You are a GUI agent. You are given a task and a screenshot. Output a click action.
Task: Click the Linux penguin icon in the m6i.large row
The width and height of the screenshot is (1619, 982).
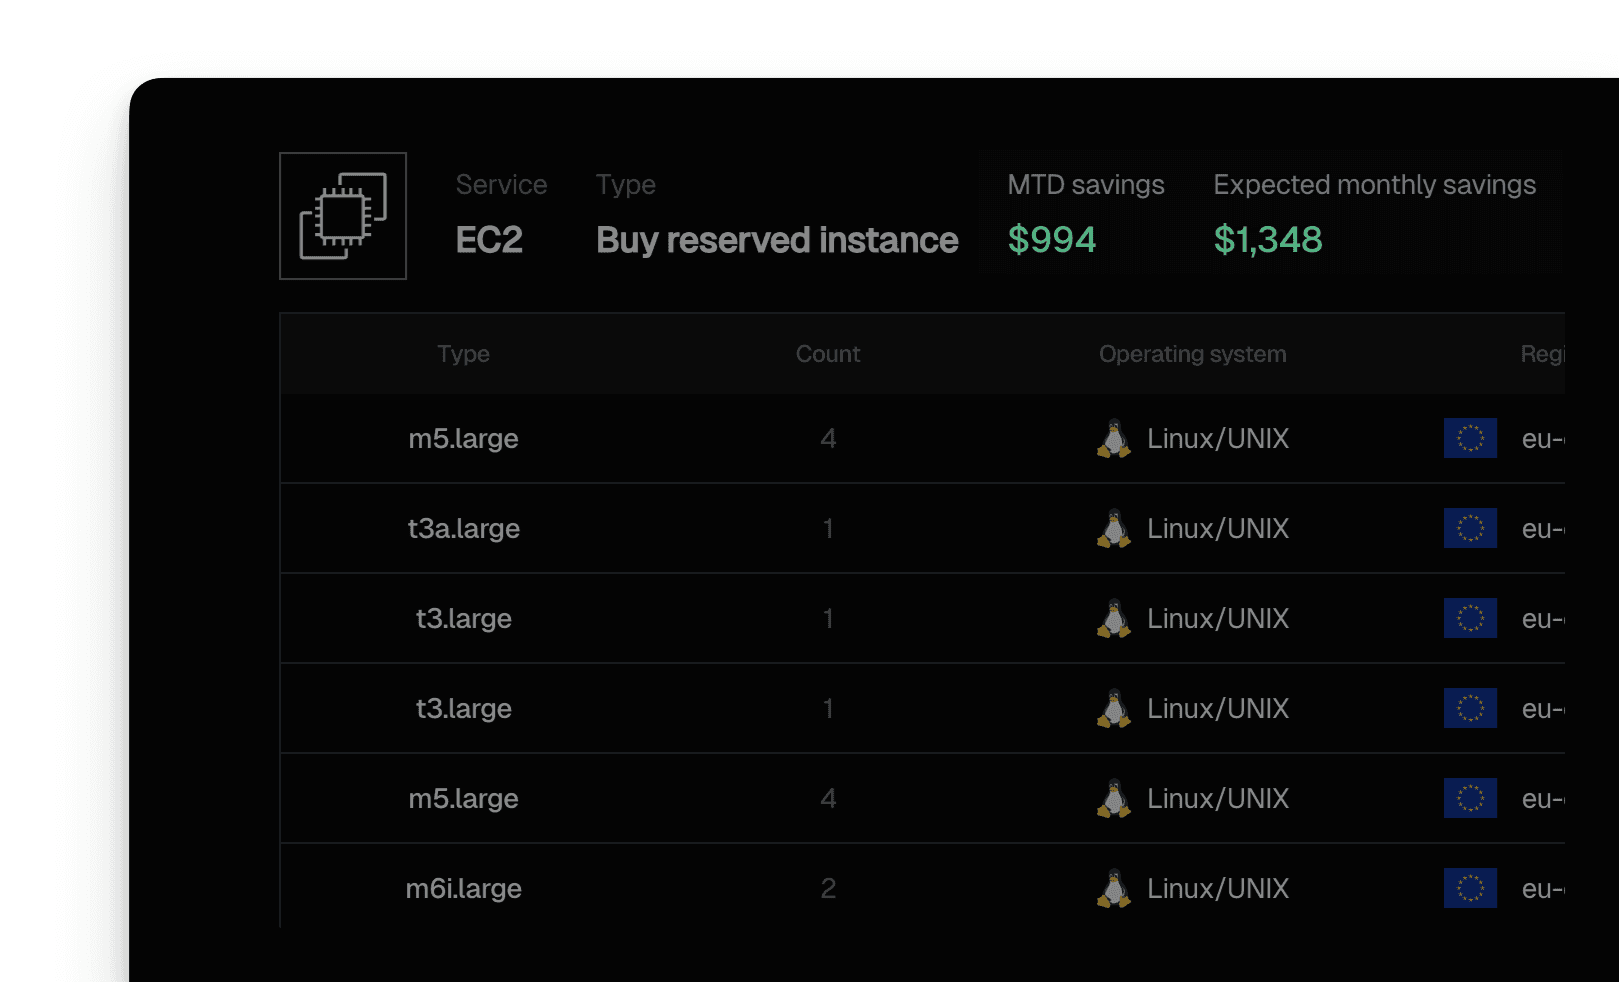pyautogui.click(x=1113, y=888)
